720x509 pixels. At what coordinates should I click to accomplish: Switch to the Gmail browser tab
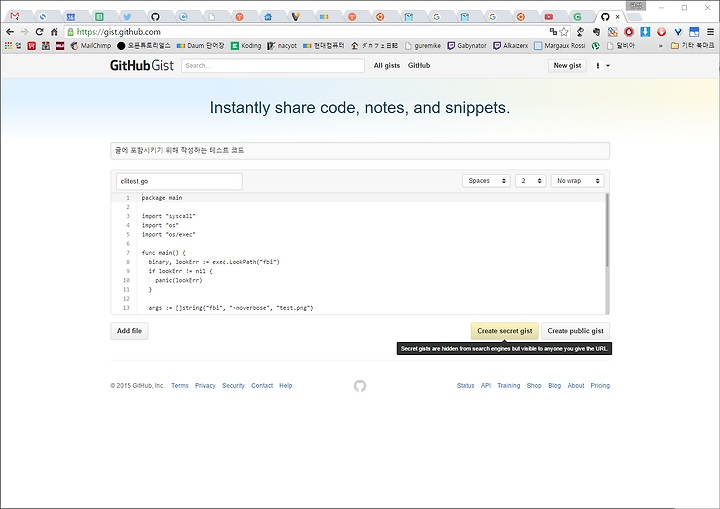coord(15,17)
